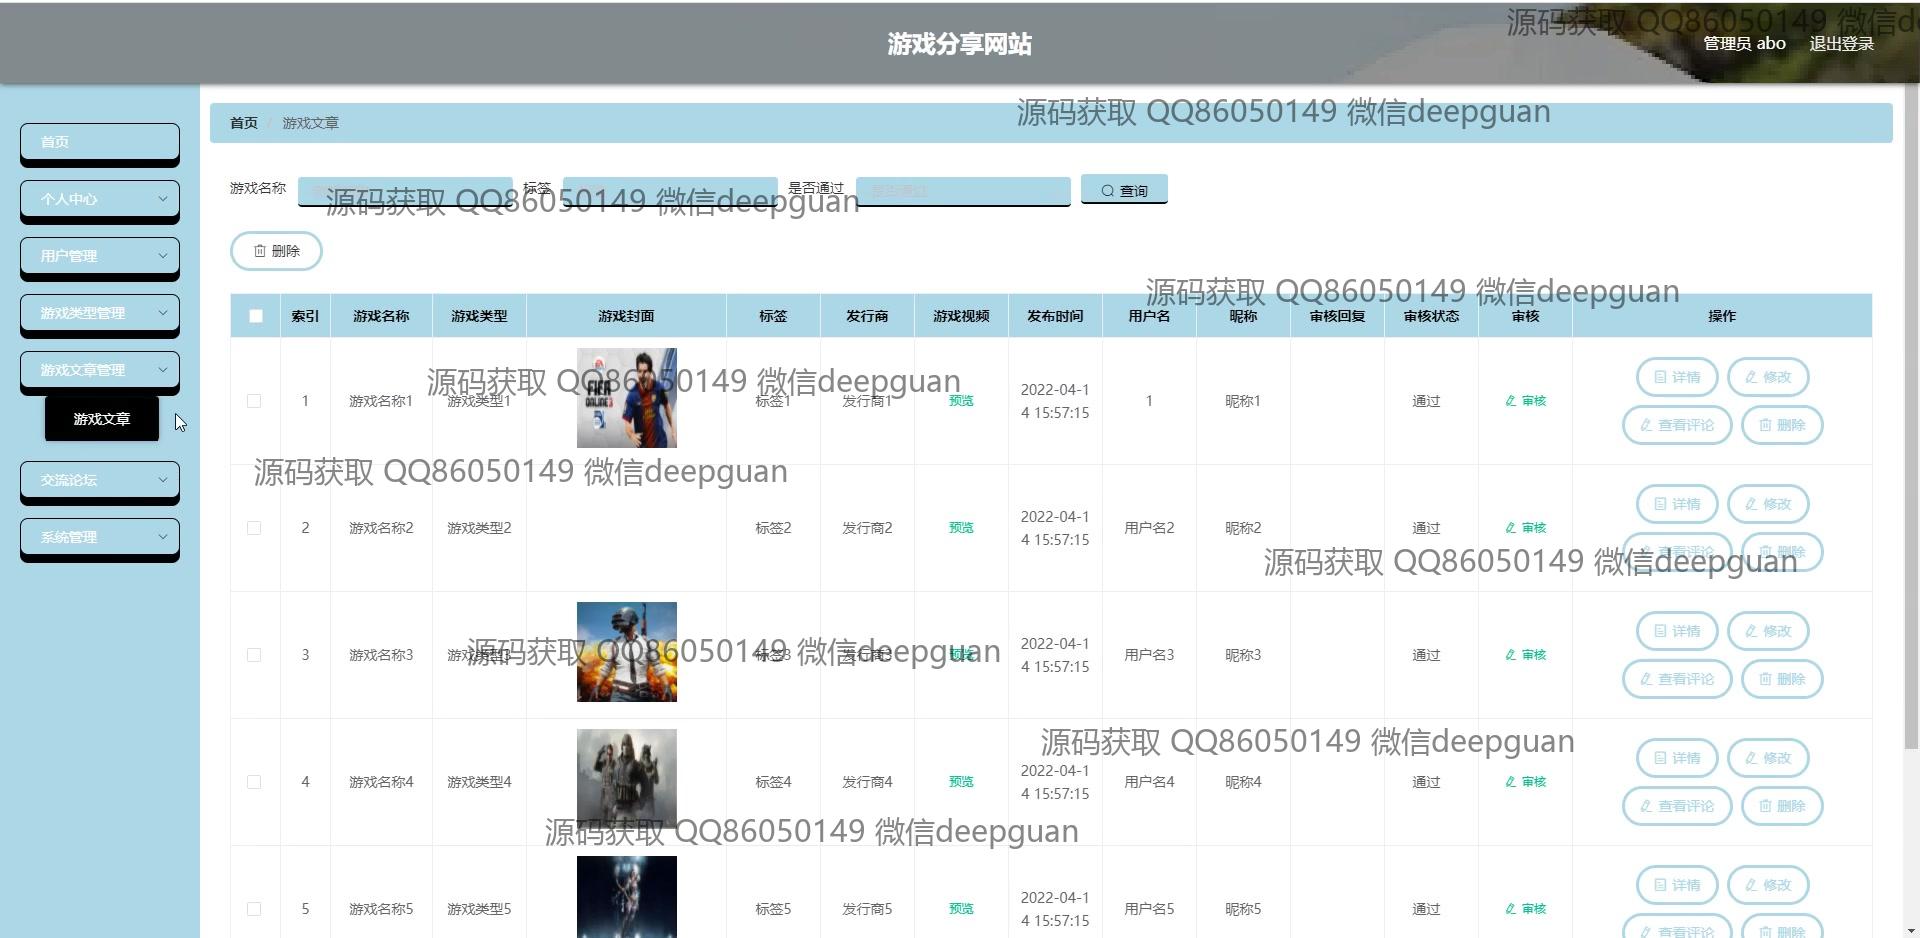Click 删除 delete button in row 4
Image resolution: width=1920 pixels, height=938 pixels.
(x=1781, y=806)
